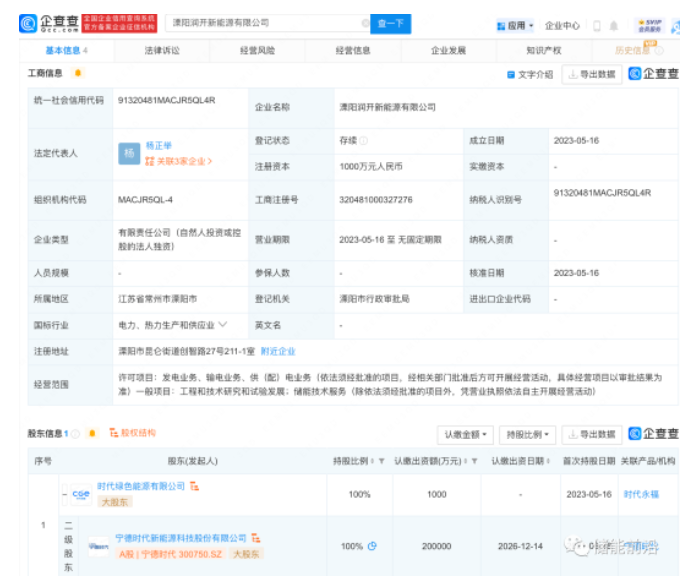Sort by 持股比例 column arrows
Viewport: 693px width, 584px height.
(x=372, y=461)
